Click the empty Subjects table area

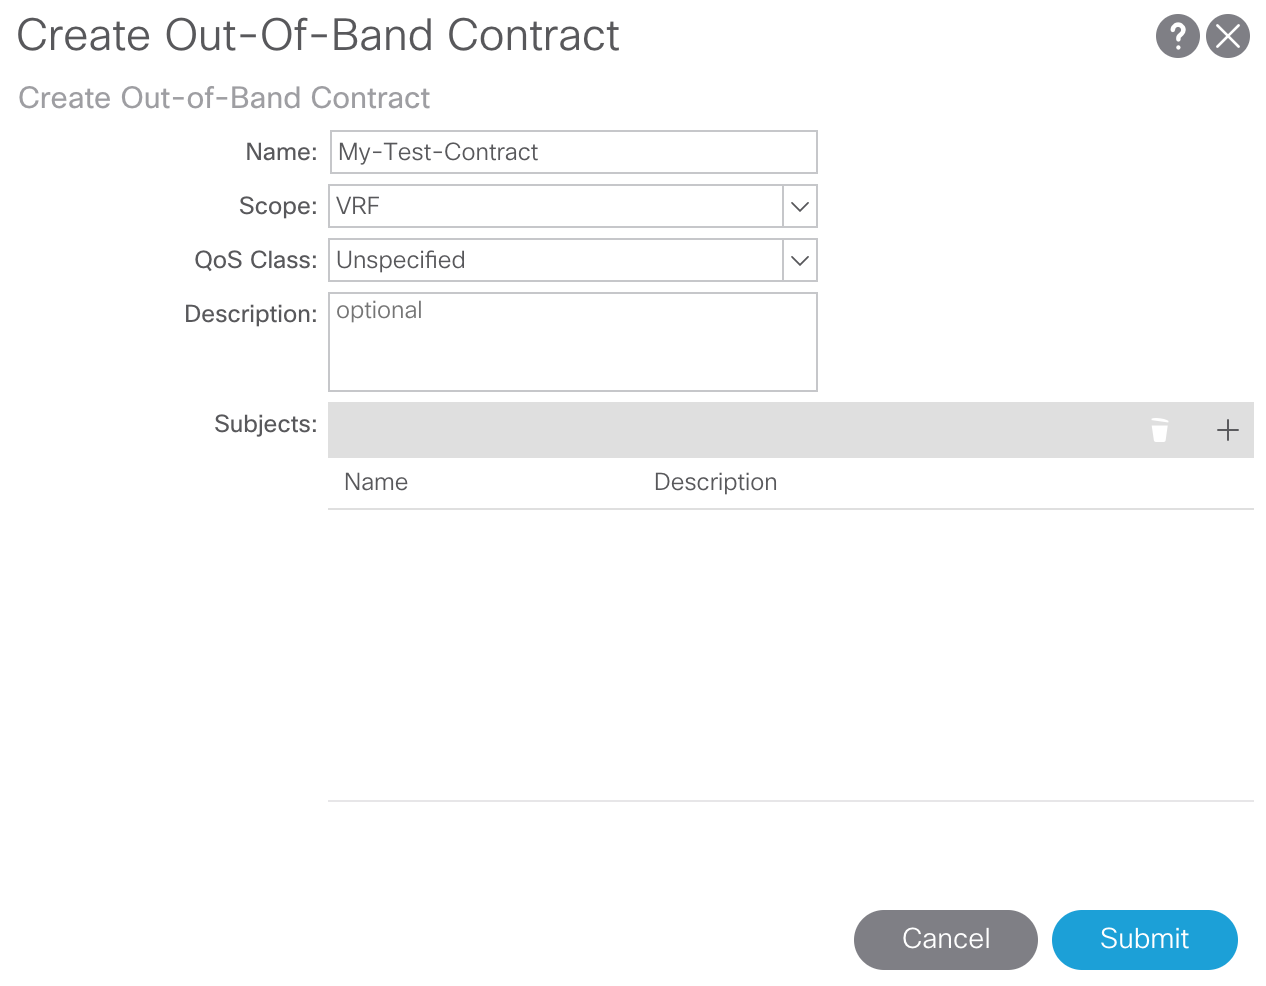coord(790,655)
